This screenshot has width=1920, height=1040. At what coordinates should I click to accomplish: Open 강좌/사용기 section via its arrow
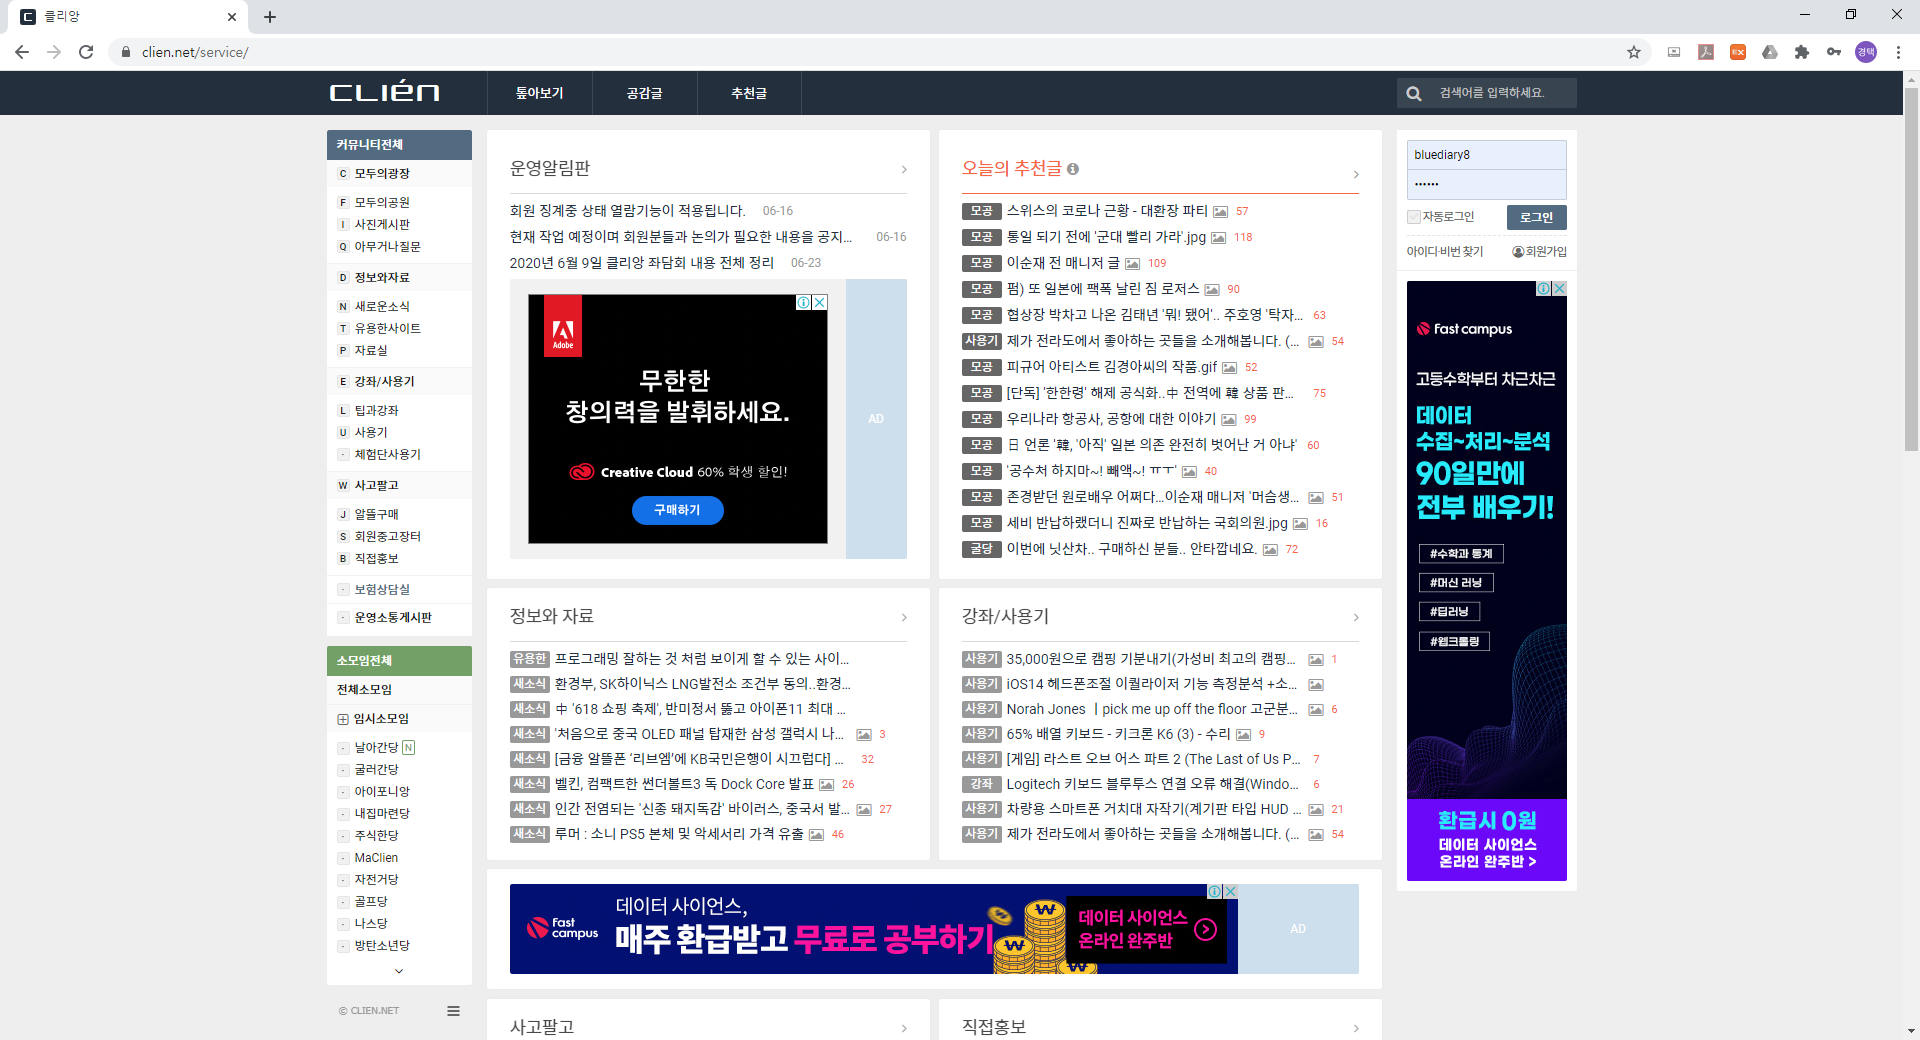pos(1356,618)
